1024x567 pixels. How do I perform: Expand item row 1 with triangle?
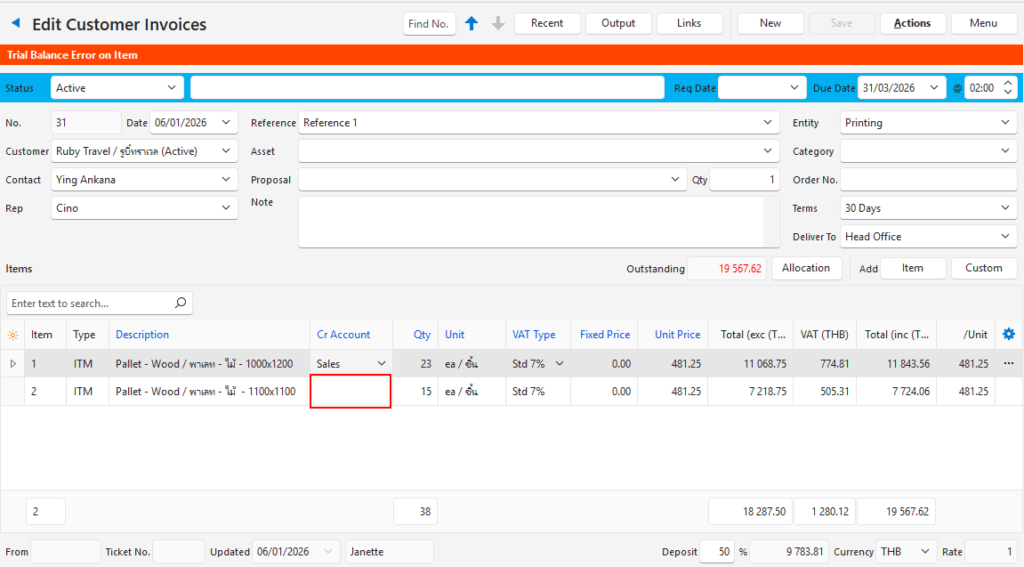coord(13,364)
